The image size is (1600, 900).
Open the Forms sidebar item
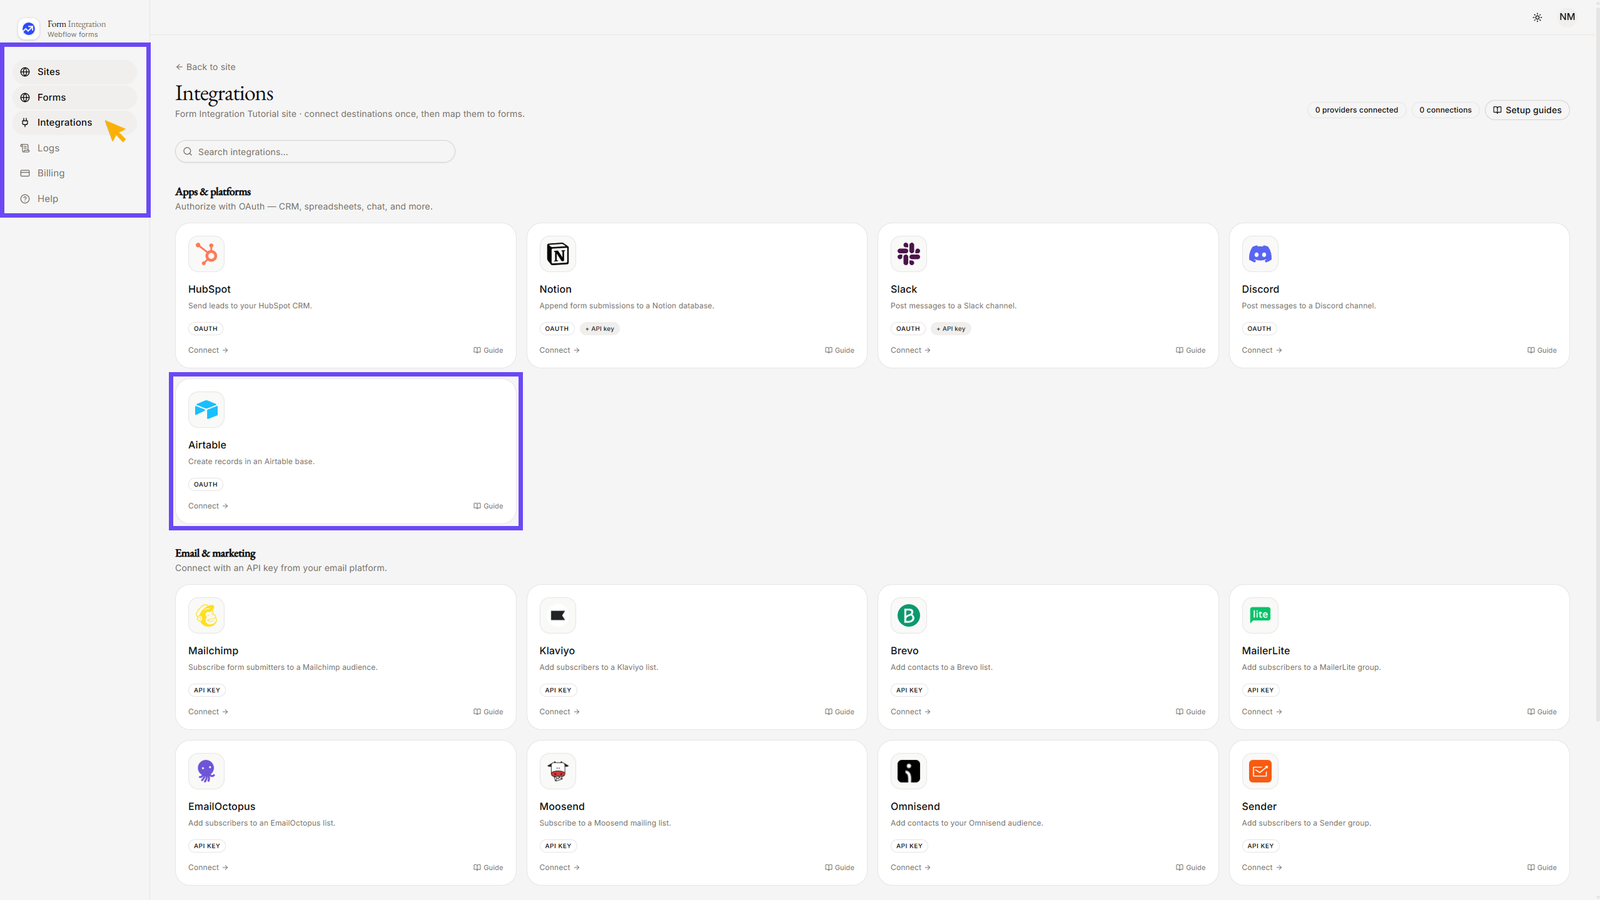click(76, 97)
